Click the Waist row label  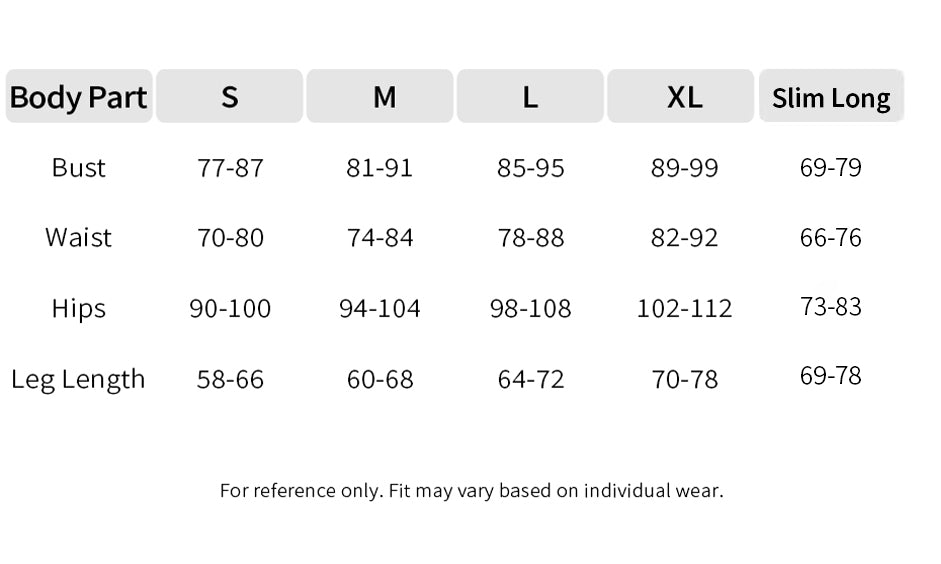[78, 238]
